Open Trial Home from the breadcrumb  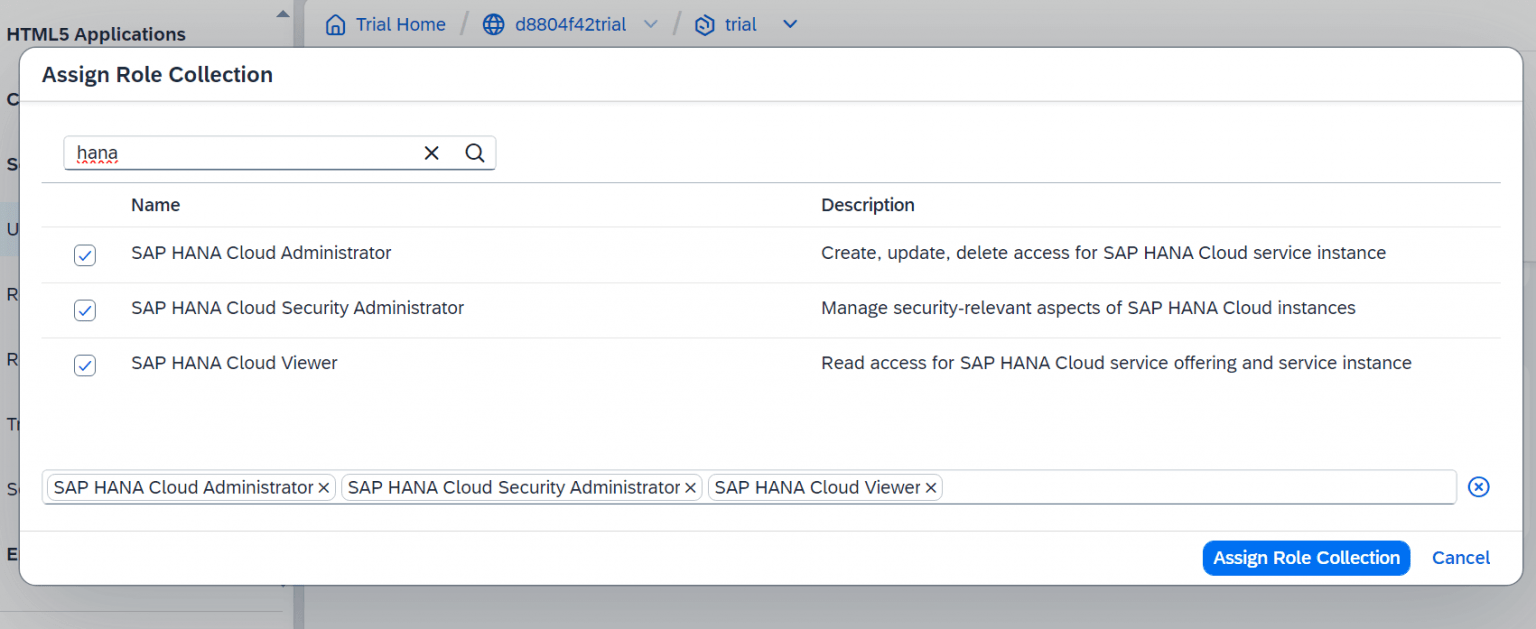398,24
